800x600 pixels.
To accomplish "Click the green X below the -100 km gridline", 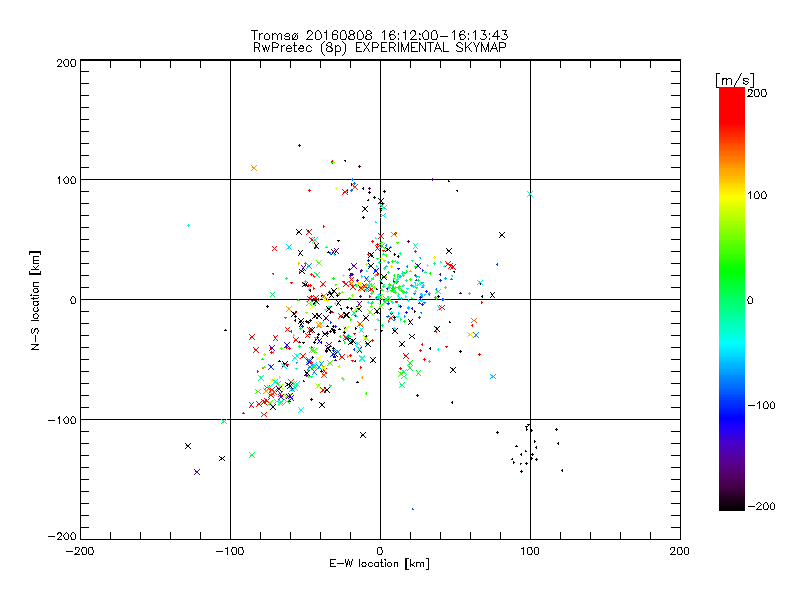I will 252,455.
